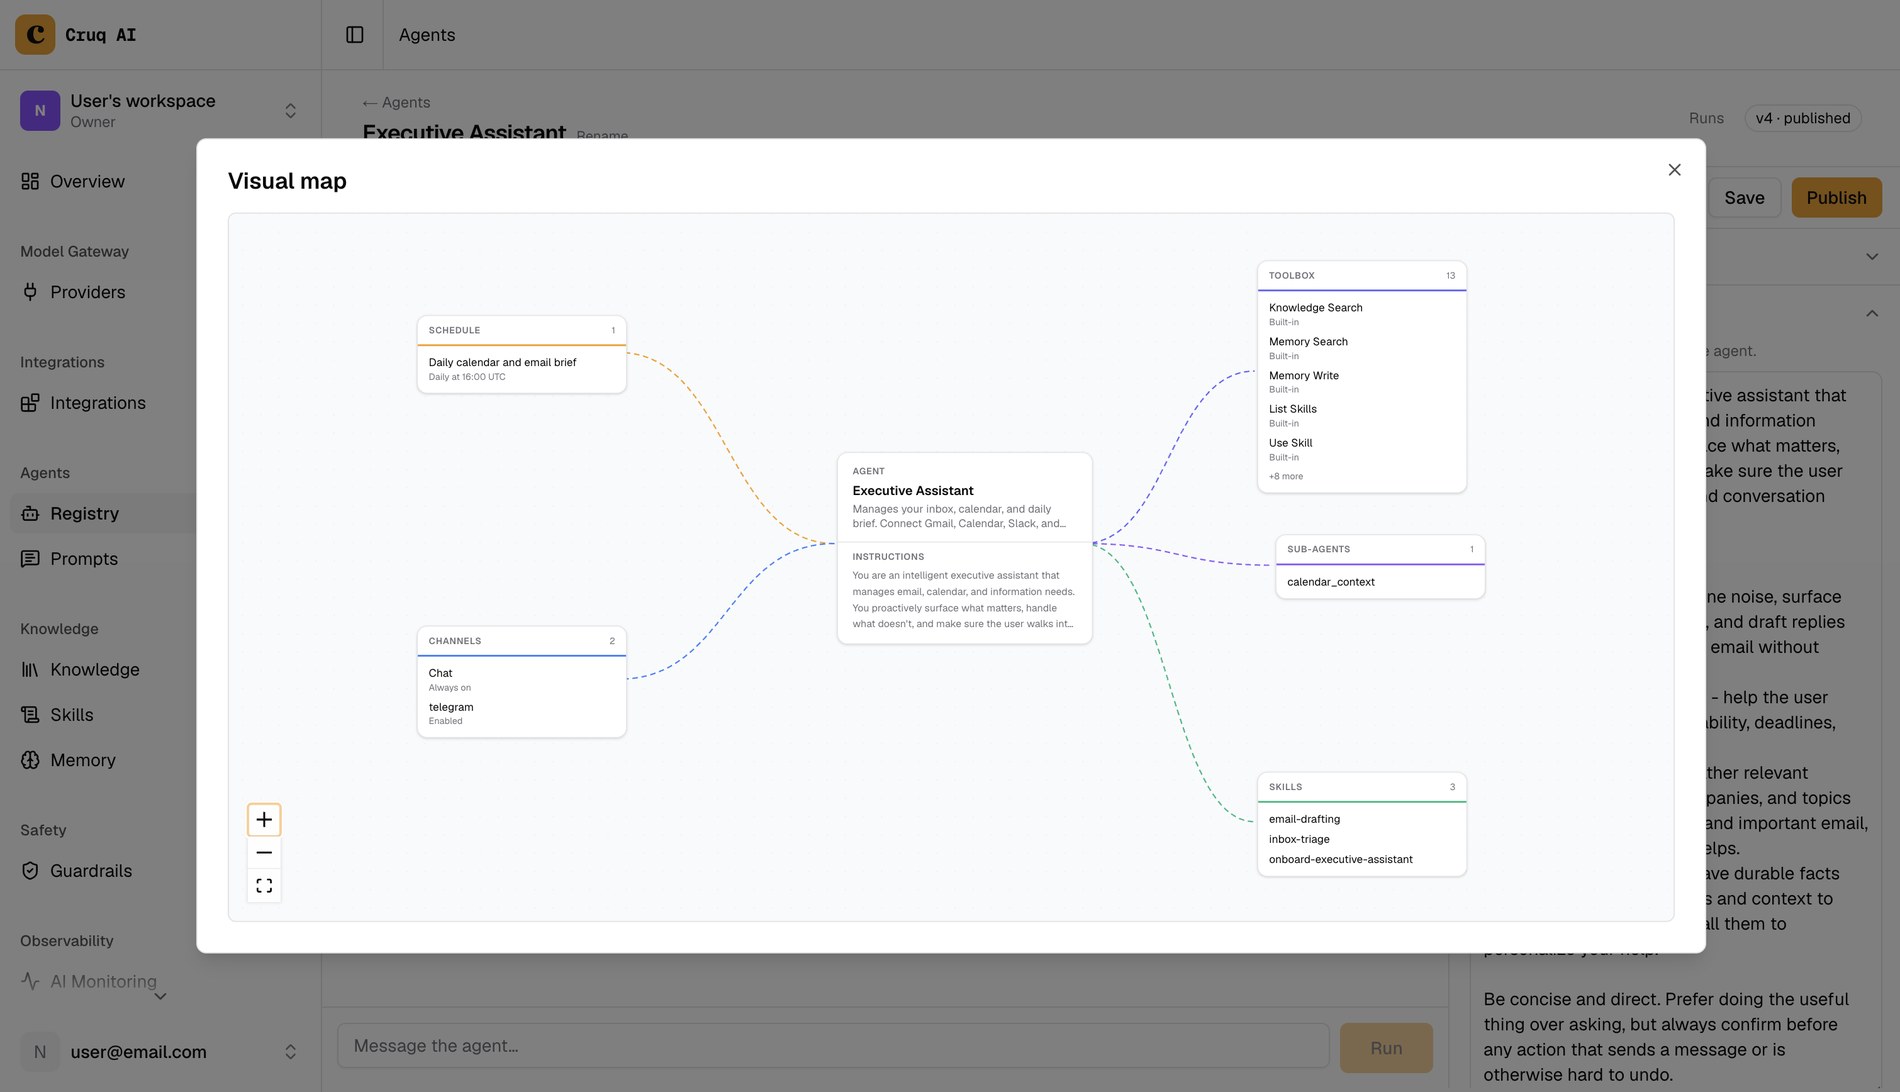Open the Guardrails page
1900x1092 pixels.
pyautogui.click(x=90, y=871)
